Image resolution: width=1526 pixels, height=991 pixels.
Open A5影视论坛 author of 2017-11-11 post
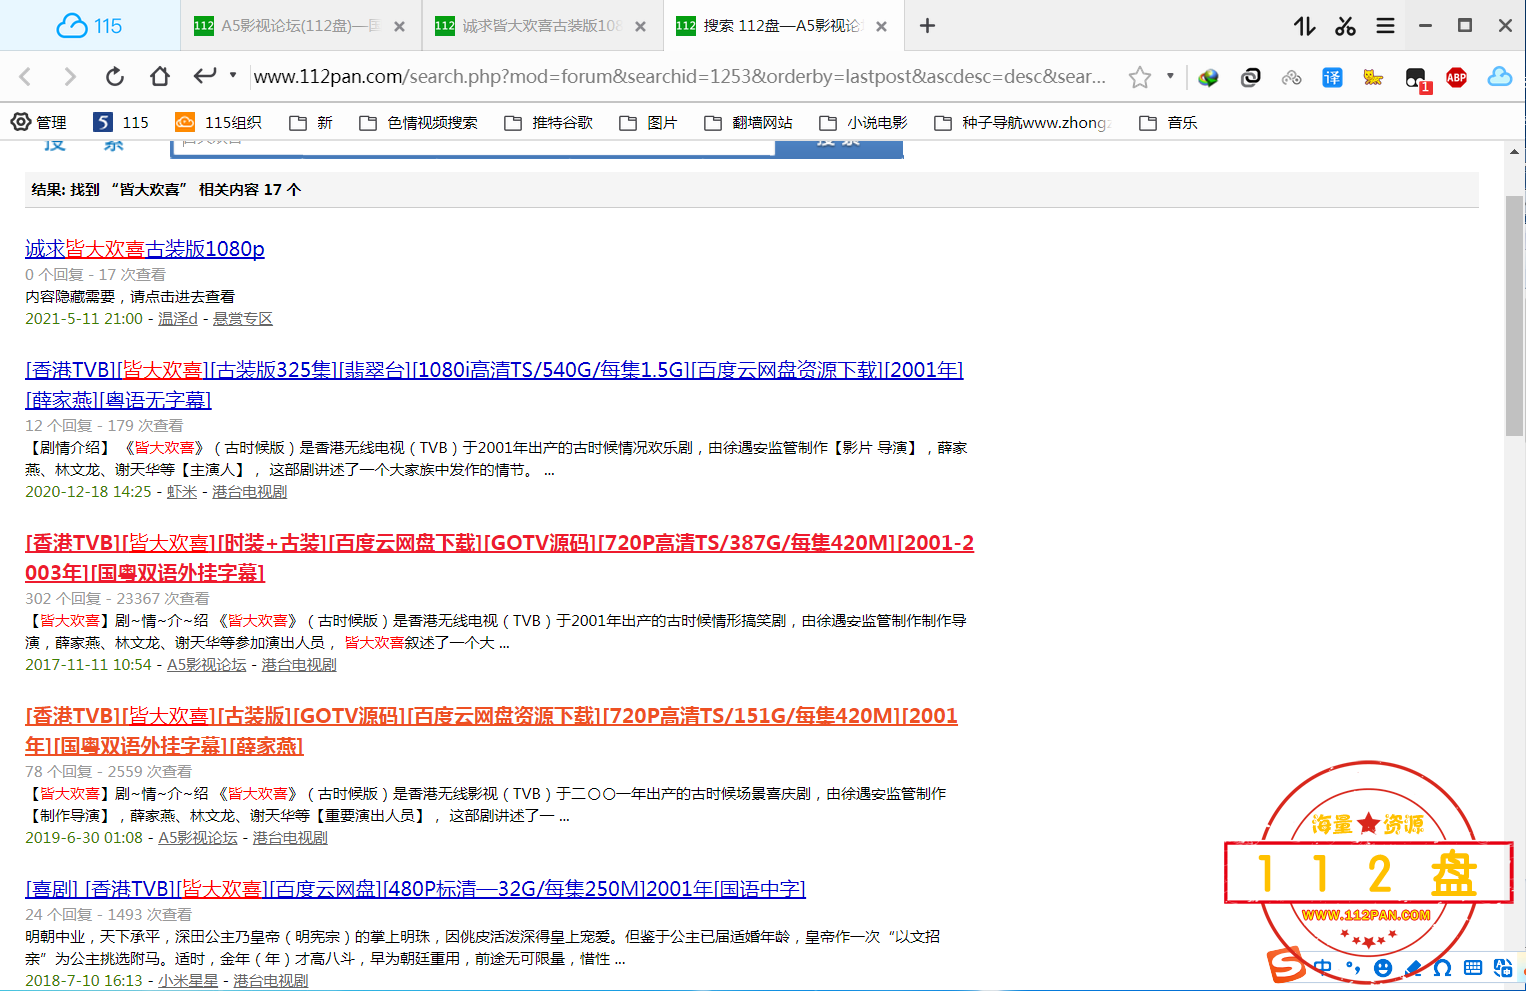[x=207, y=664]
